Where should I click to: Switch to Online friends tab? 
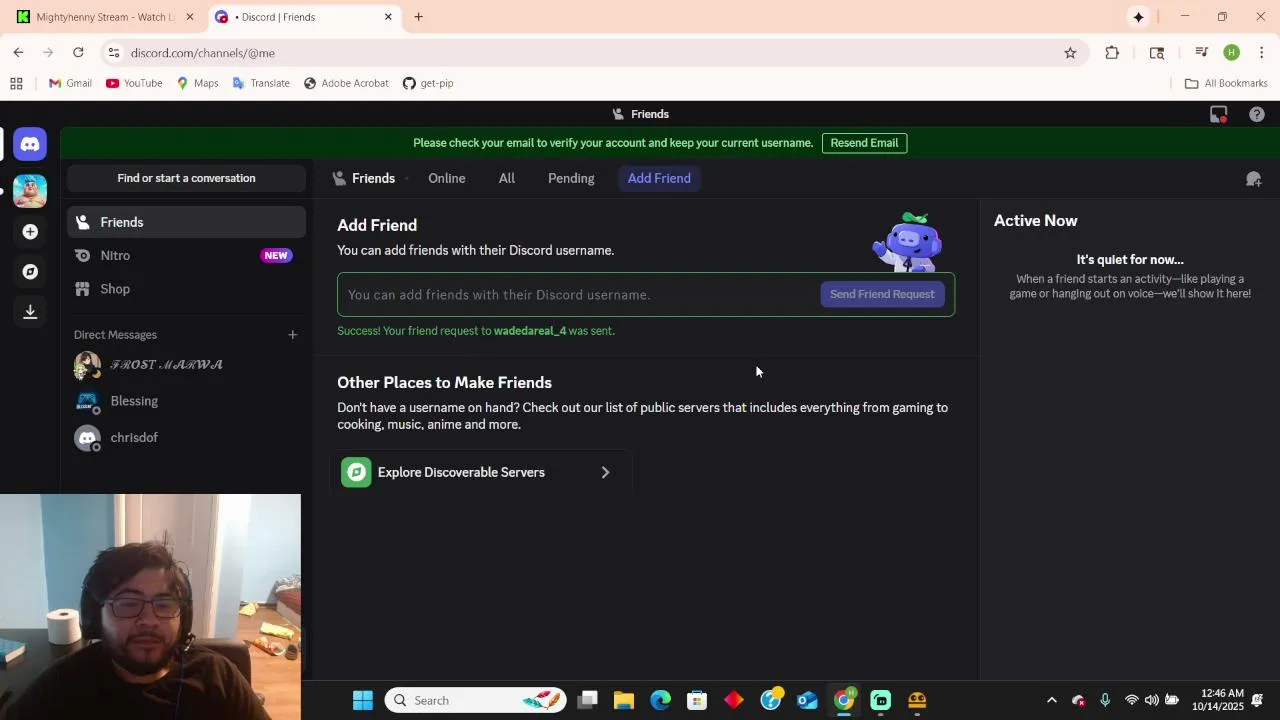(x=447, y=179)
